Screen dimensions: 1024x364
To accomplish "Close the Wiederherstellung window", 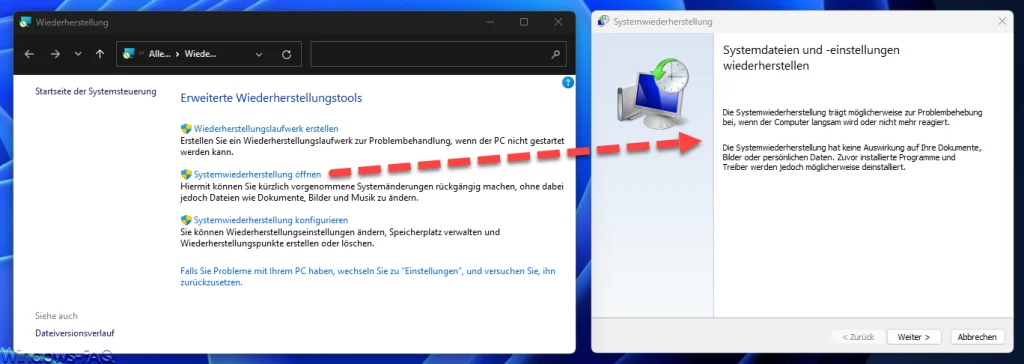I will tap(558, 22).
